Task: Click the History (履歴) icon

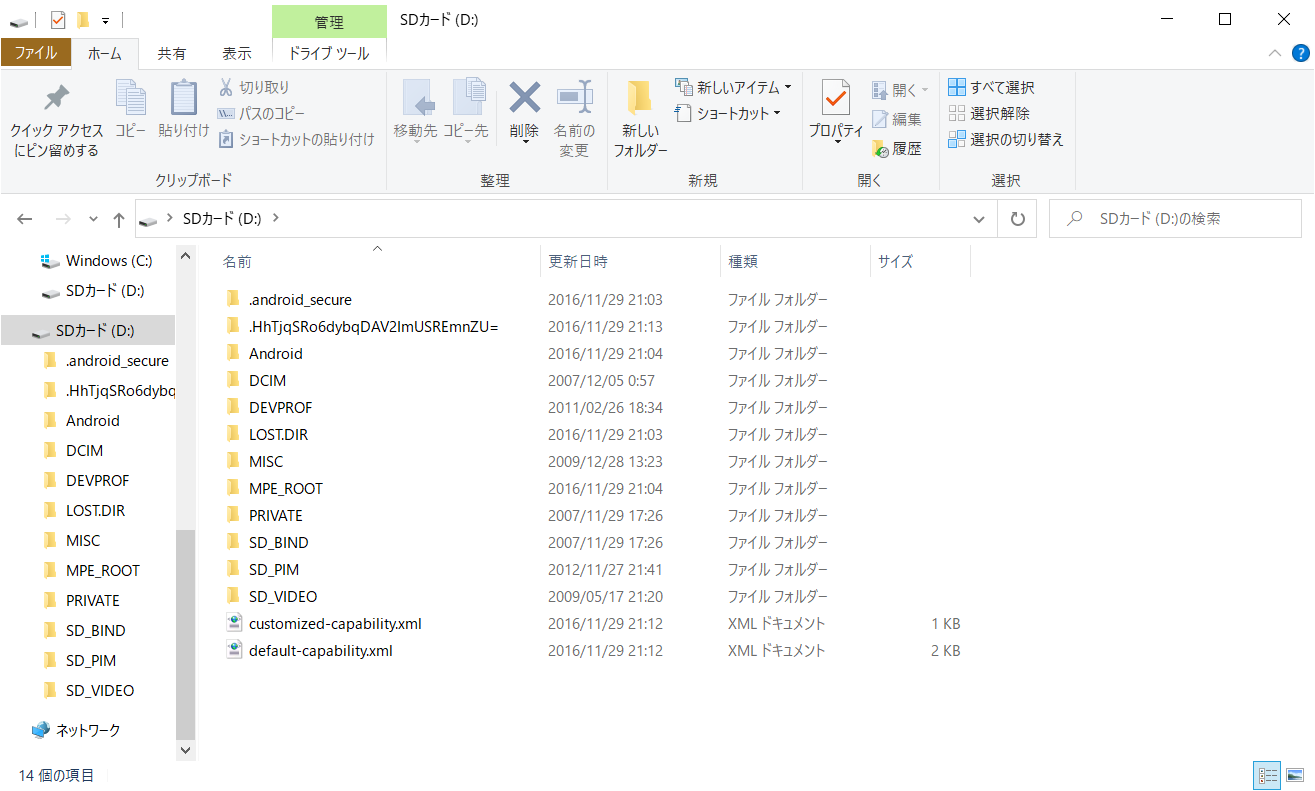Action: click(x=880, y=149)
